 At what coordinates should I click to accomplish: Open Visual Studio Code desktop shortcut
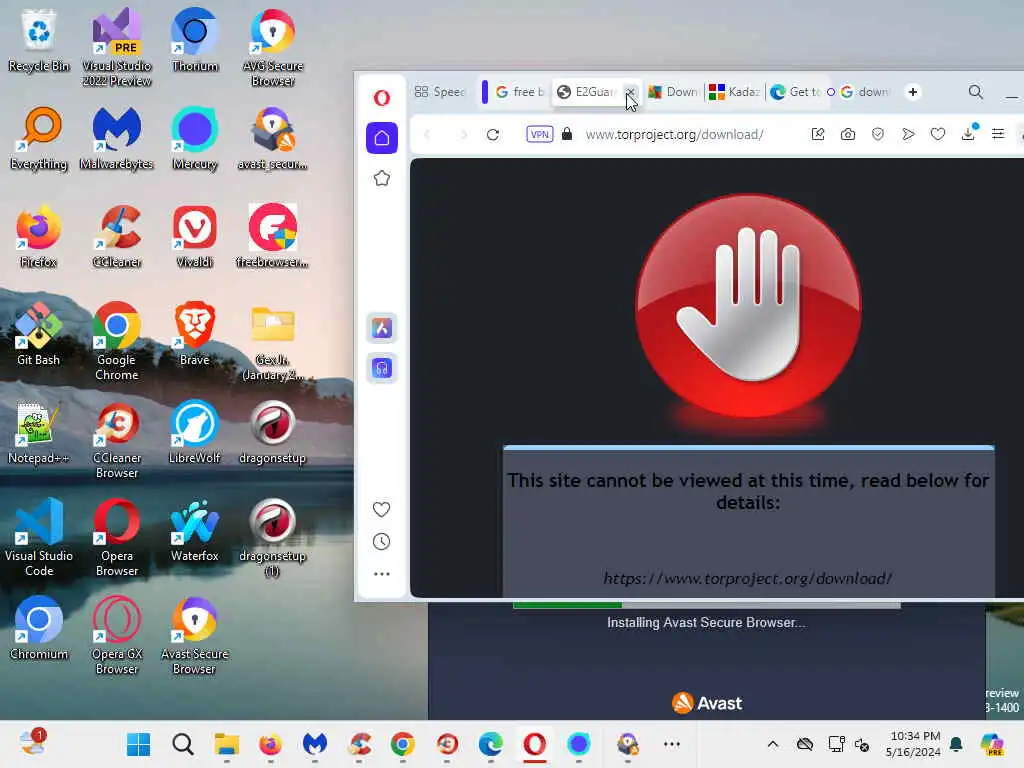coord(39,537)
